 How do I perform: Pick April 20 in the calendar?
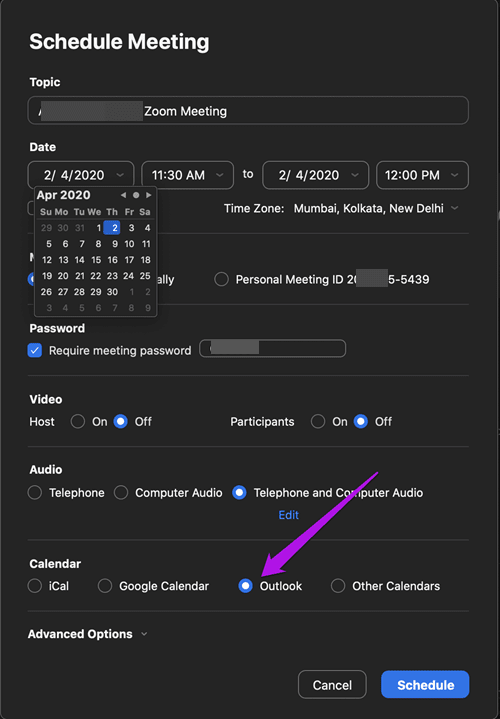click(63, 276)
